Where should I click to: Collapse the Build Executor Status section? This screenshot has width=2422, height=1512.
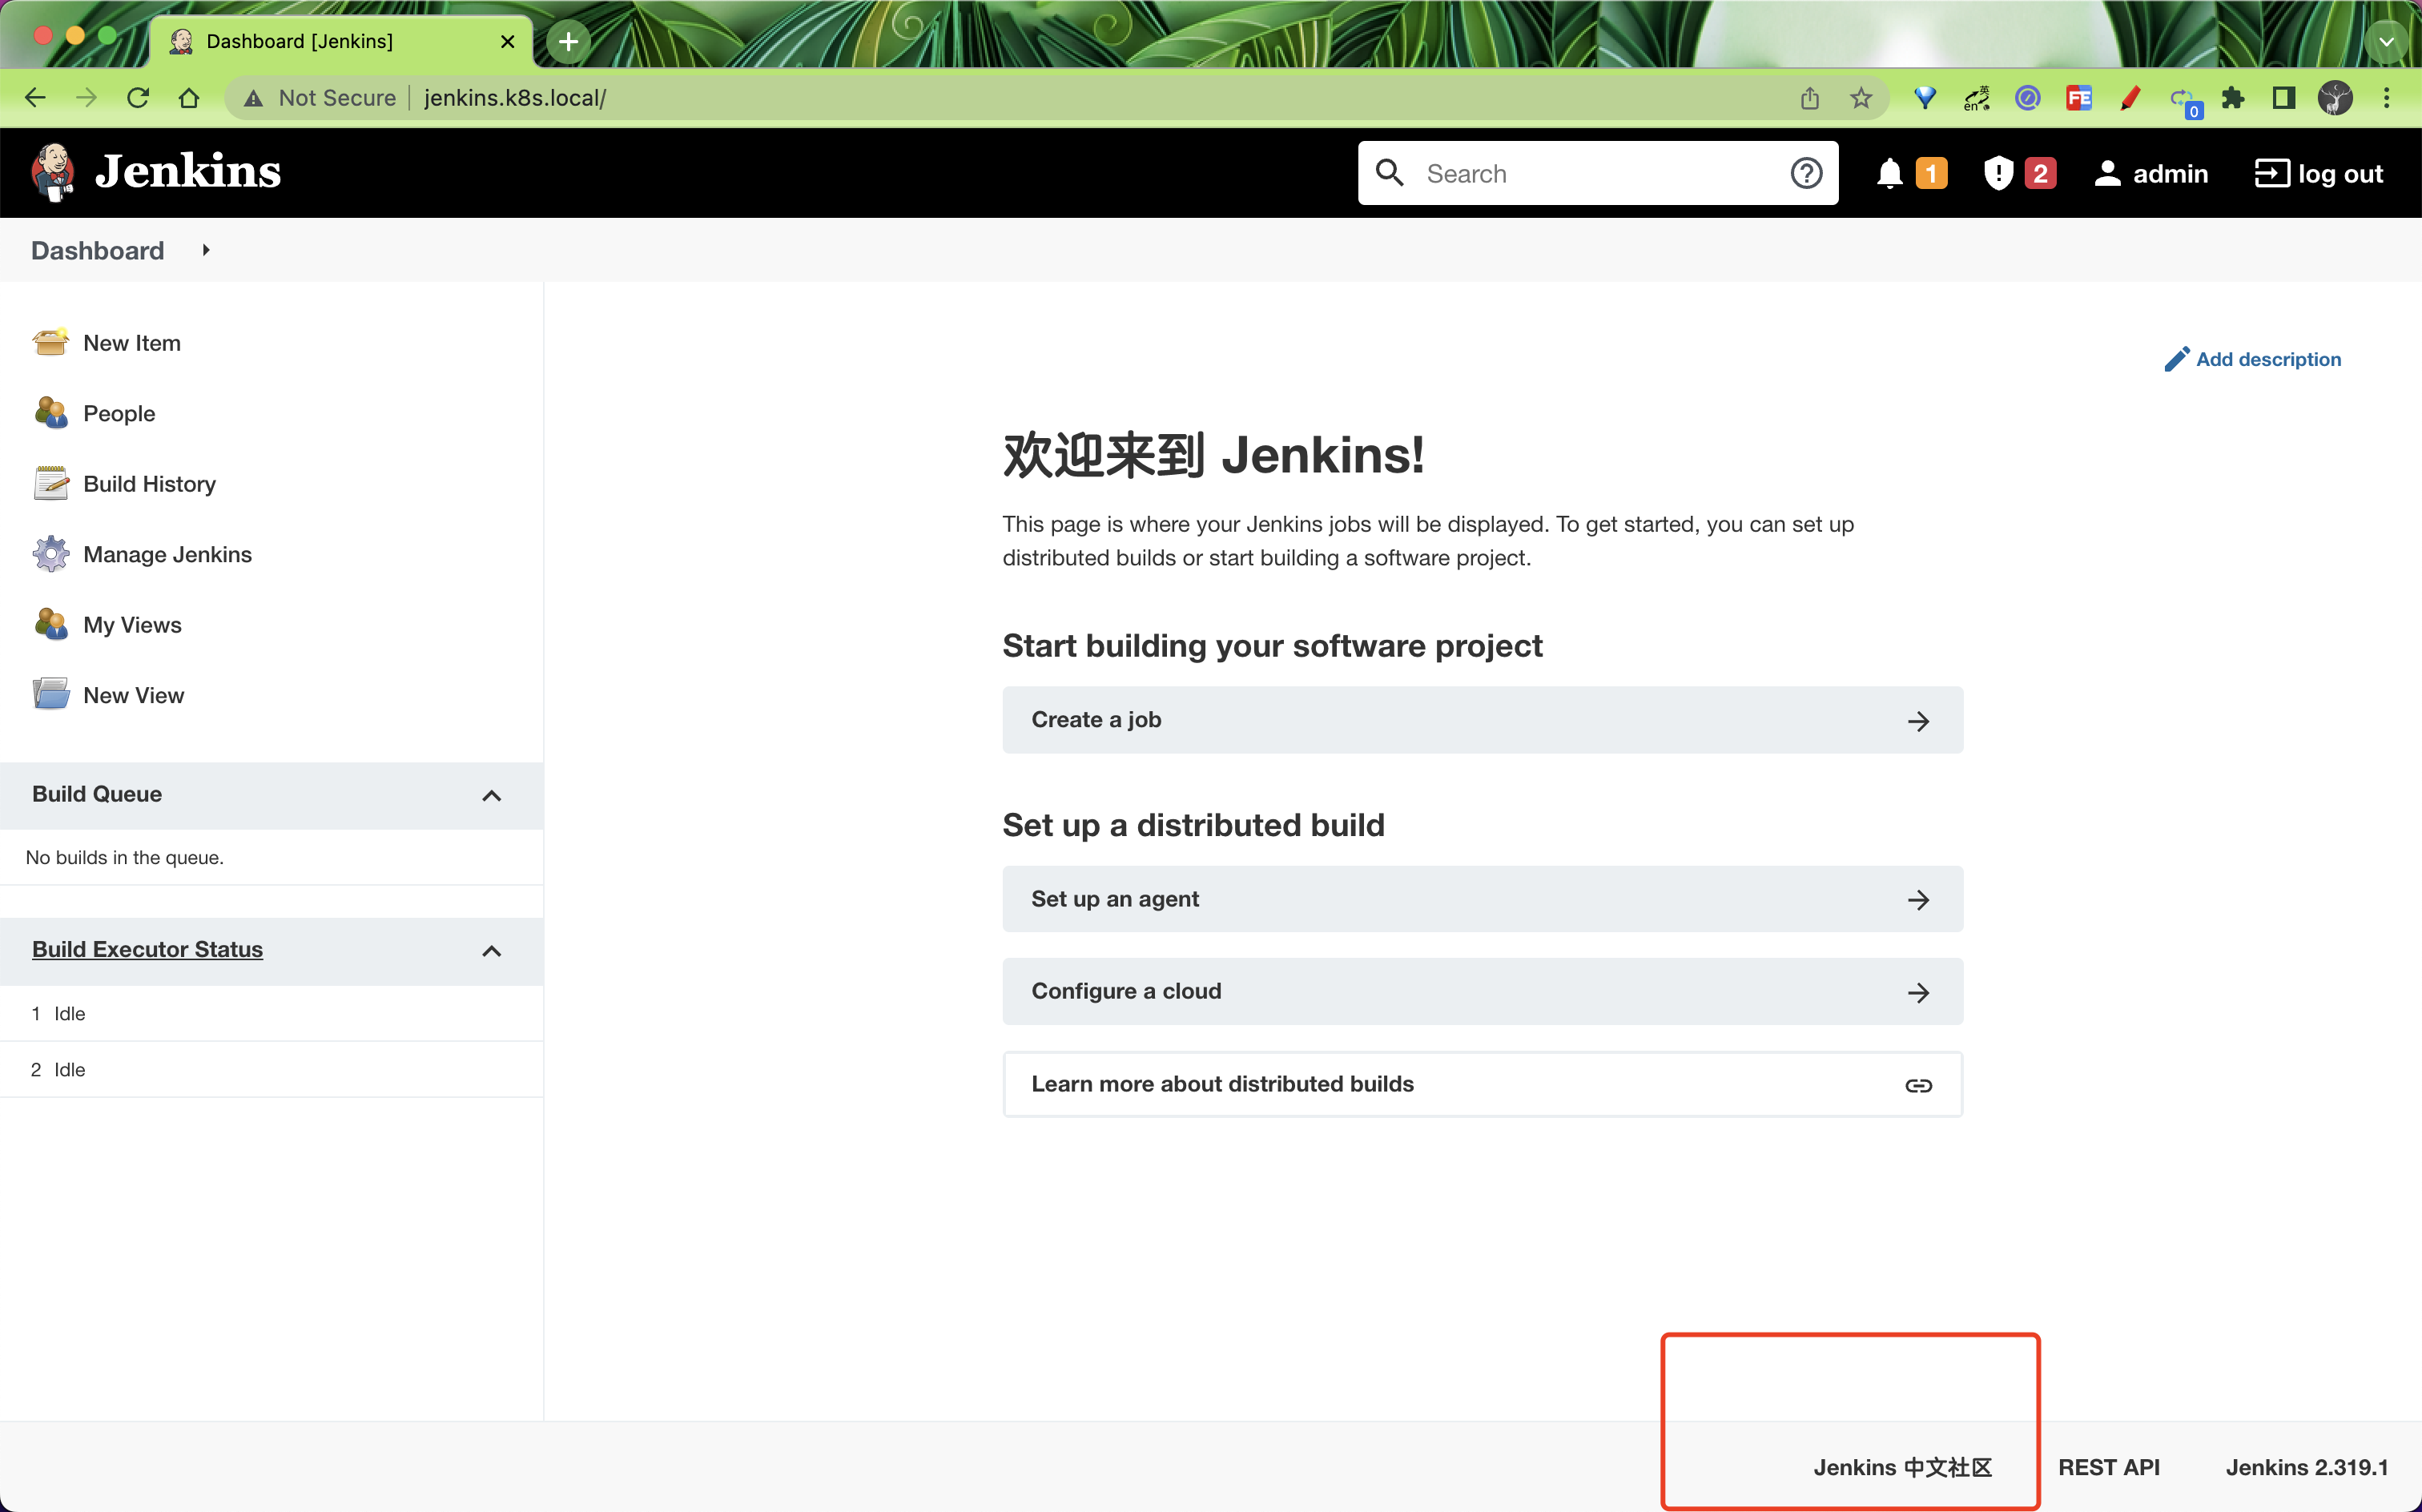point(491,951)
